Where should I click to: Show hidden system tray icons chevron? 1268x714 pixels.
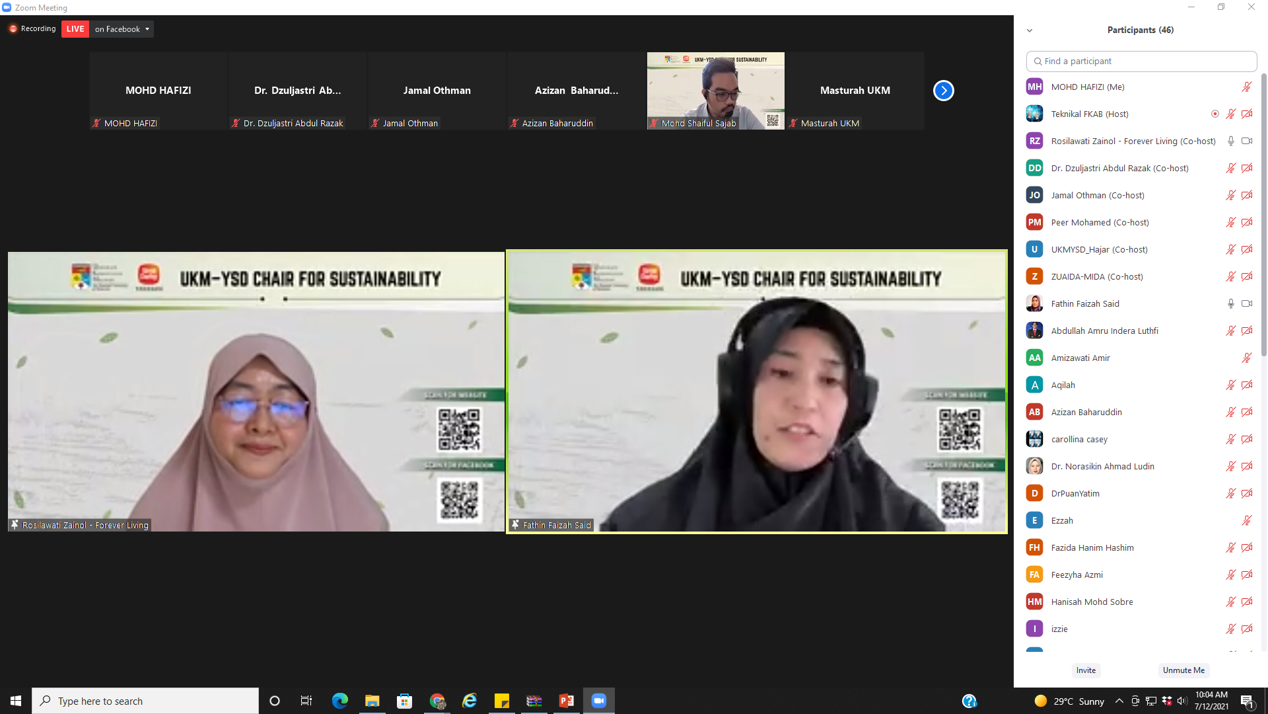coord(1119,701)
